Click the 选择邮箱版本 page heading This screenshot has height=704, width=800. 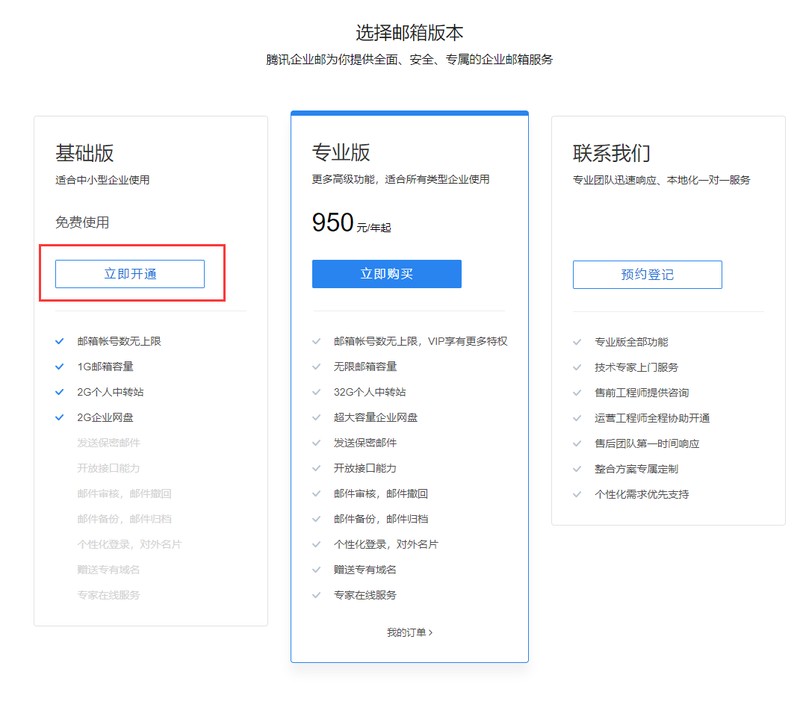tap(409, 33)
